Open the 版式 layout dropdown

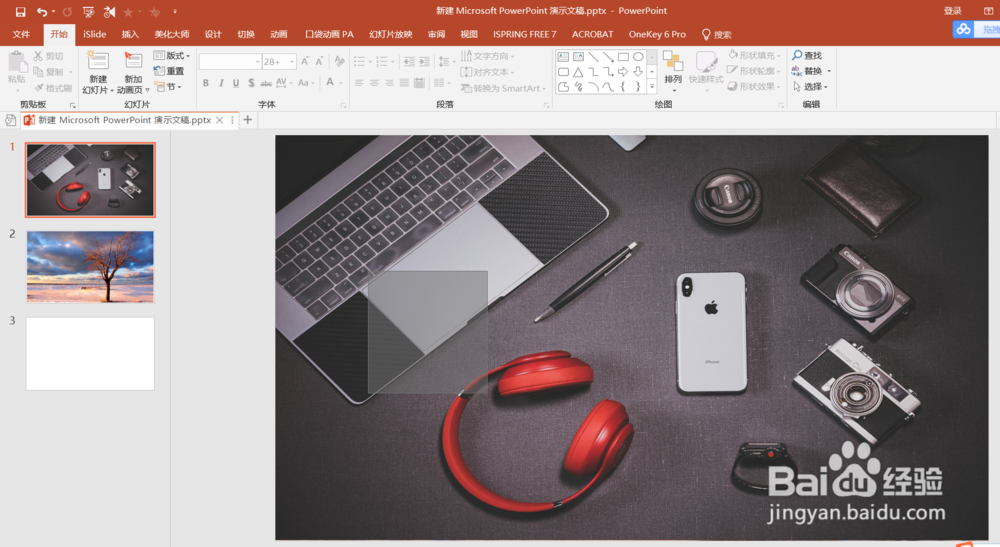pos(172,55)
